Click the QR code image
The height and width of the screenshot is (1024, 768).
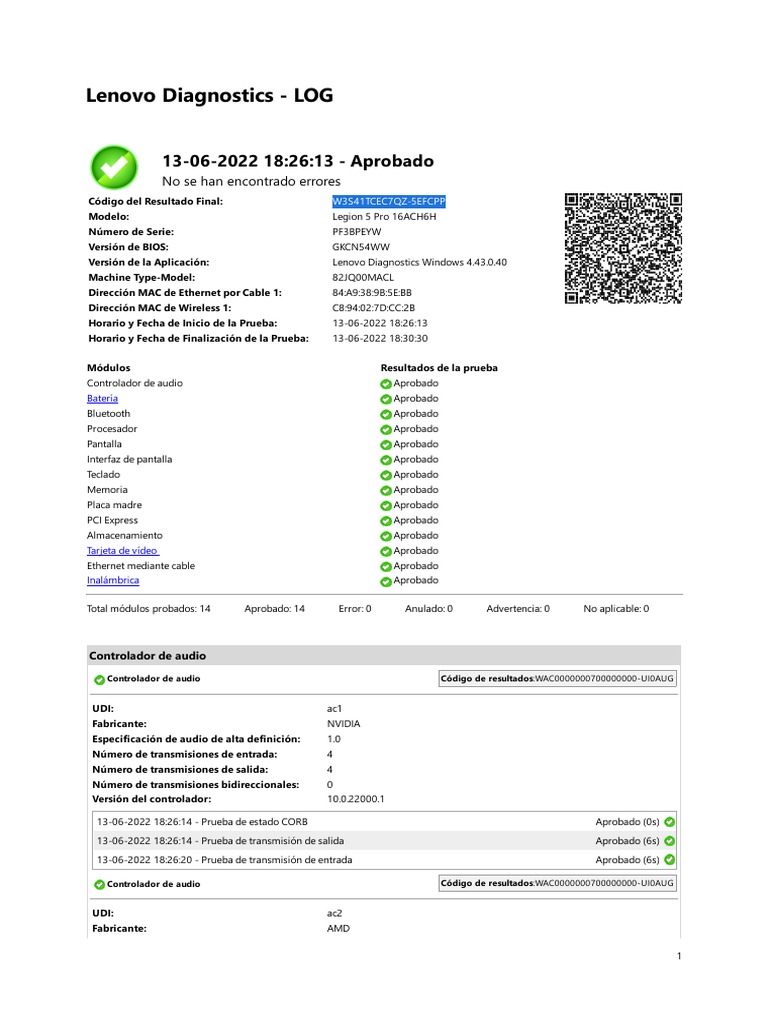623,248
